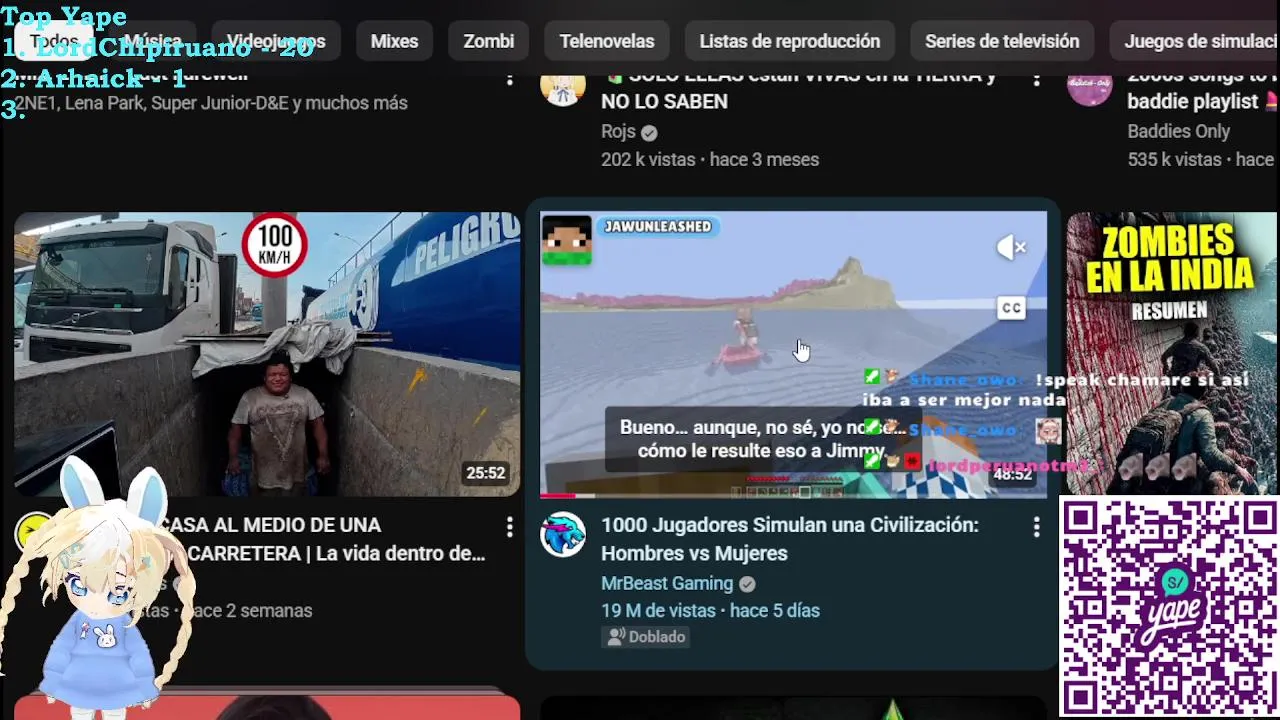Click the 19 M de vistas text
The width and height of the screenshot is (1280, 720).
pos(658,610)
